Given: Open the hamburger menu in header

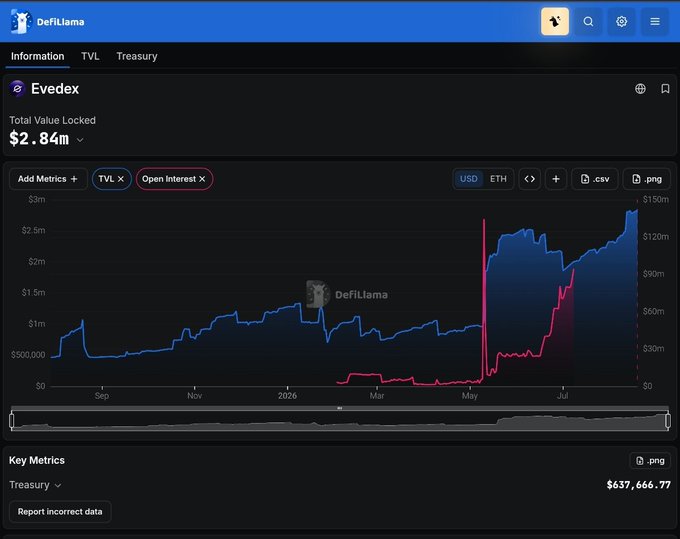Looking at the screenshot, I should (x=655, y=21).
